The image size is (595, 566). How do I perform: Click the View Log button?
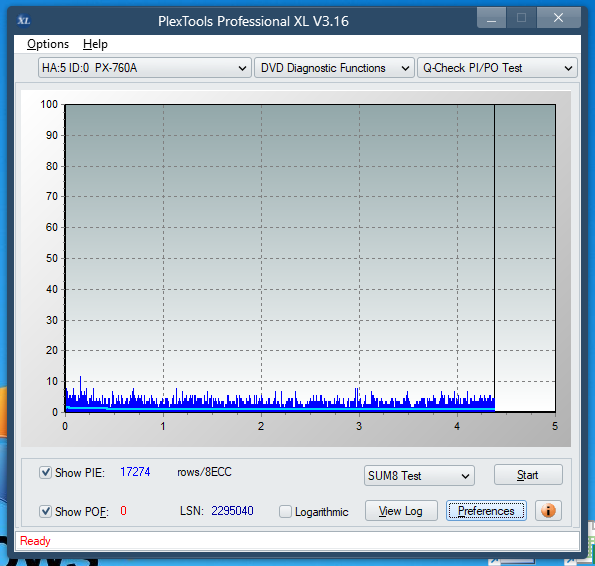pos(401,511)
